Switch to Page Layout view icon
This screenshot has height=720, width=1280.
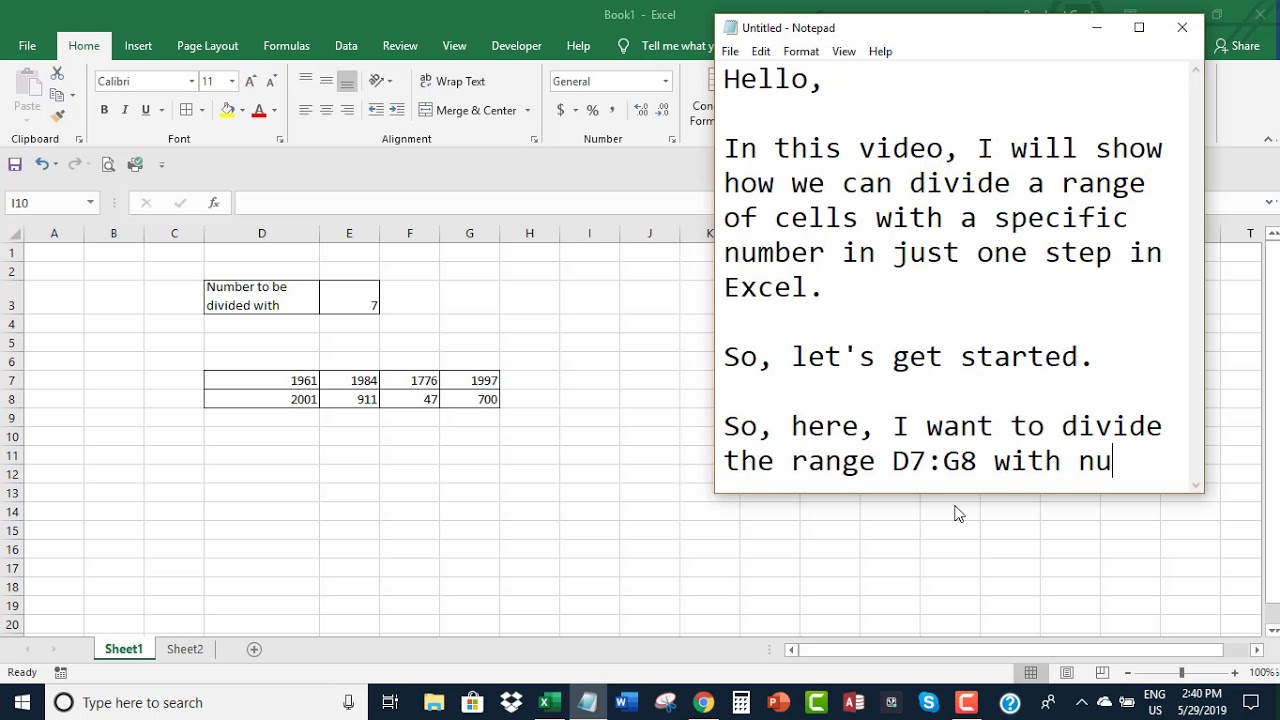coord(1067,673)
